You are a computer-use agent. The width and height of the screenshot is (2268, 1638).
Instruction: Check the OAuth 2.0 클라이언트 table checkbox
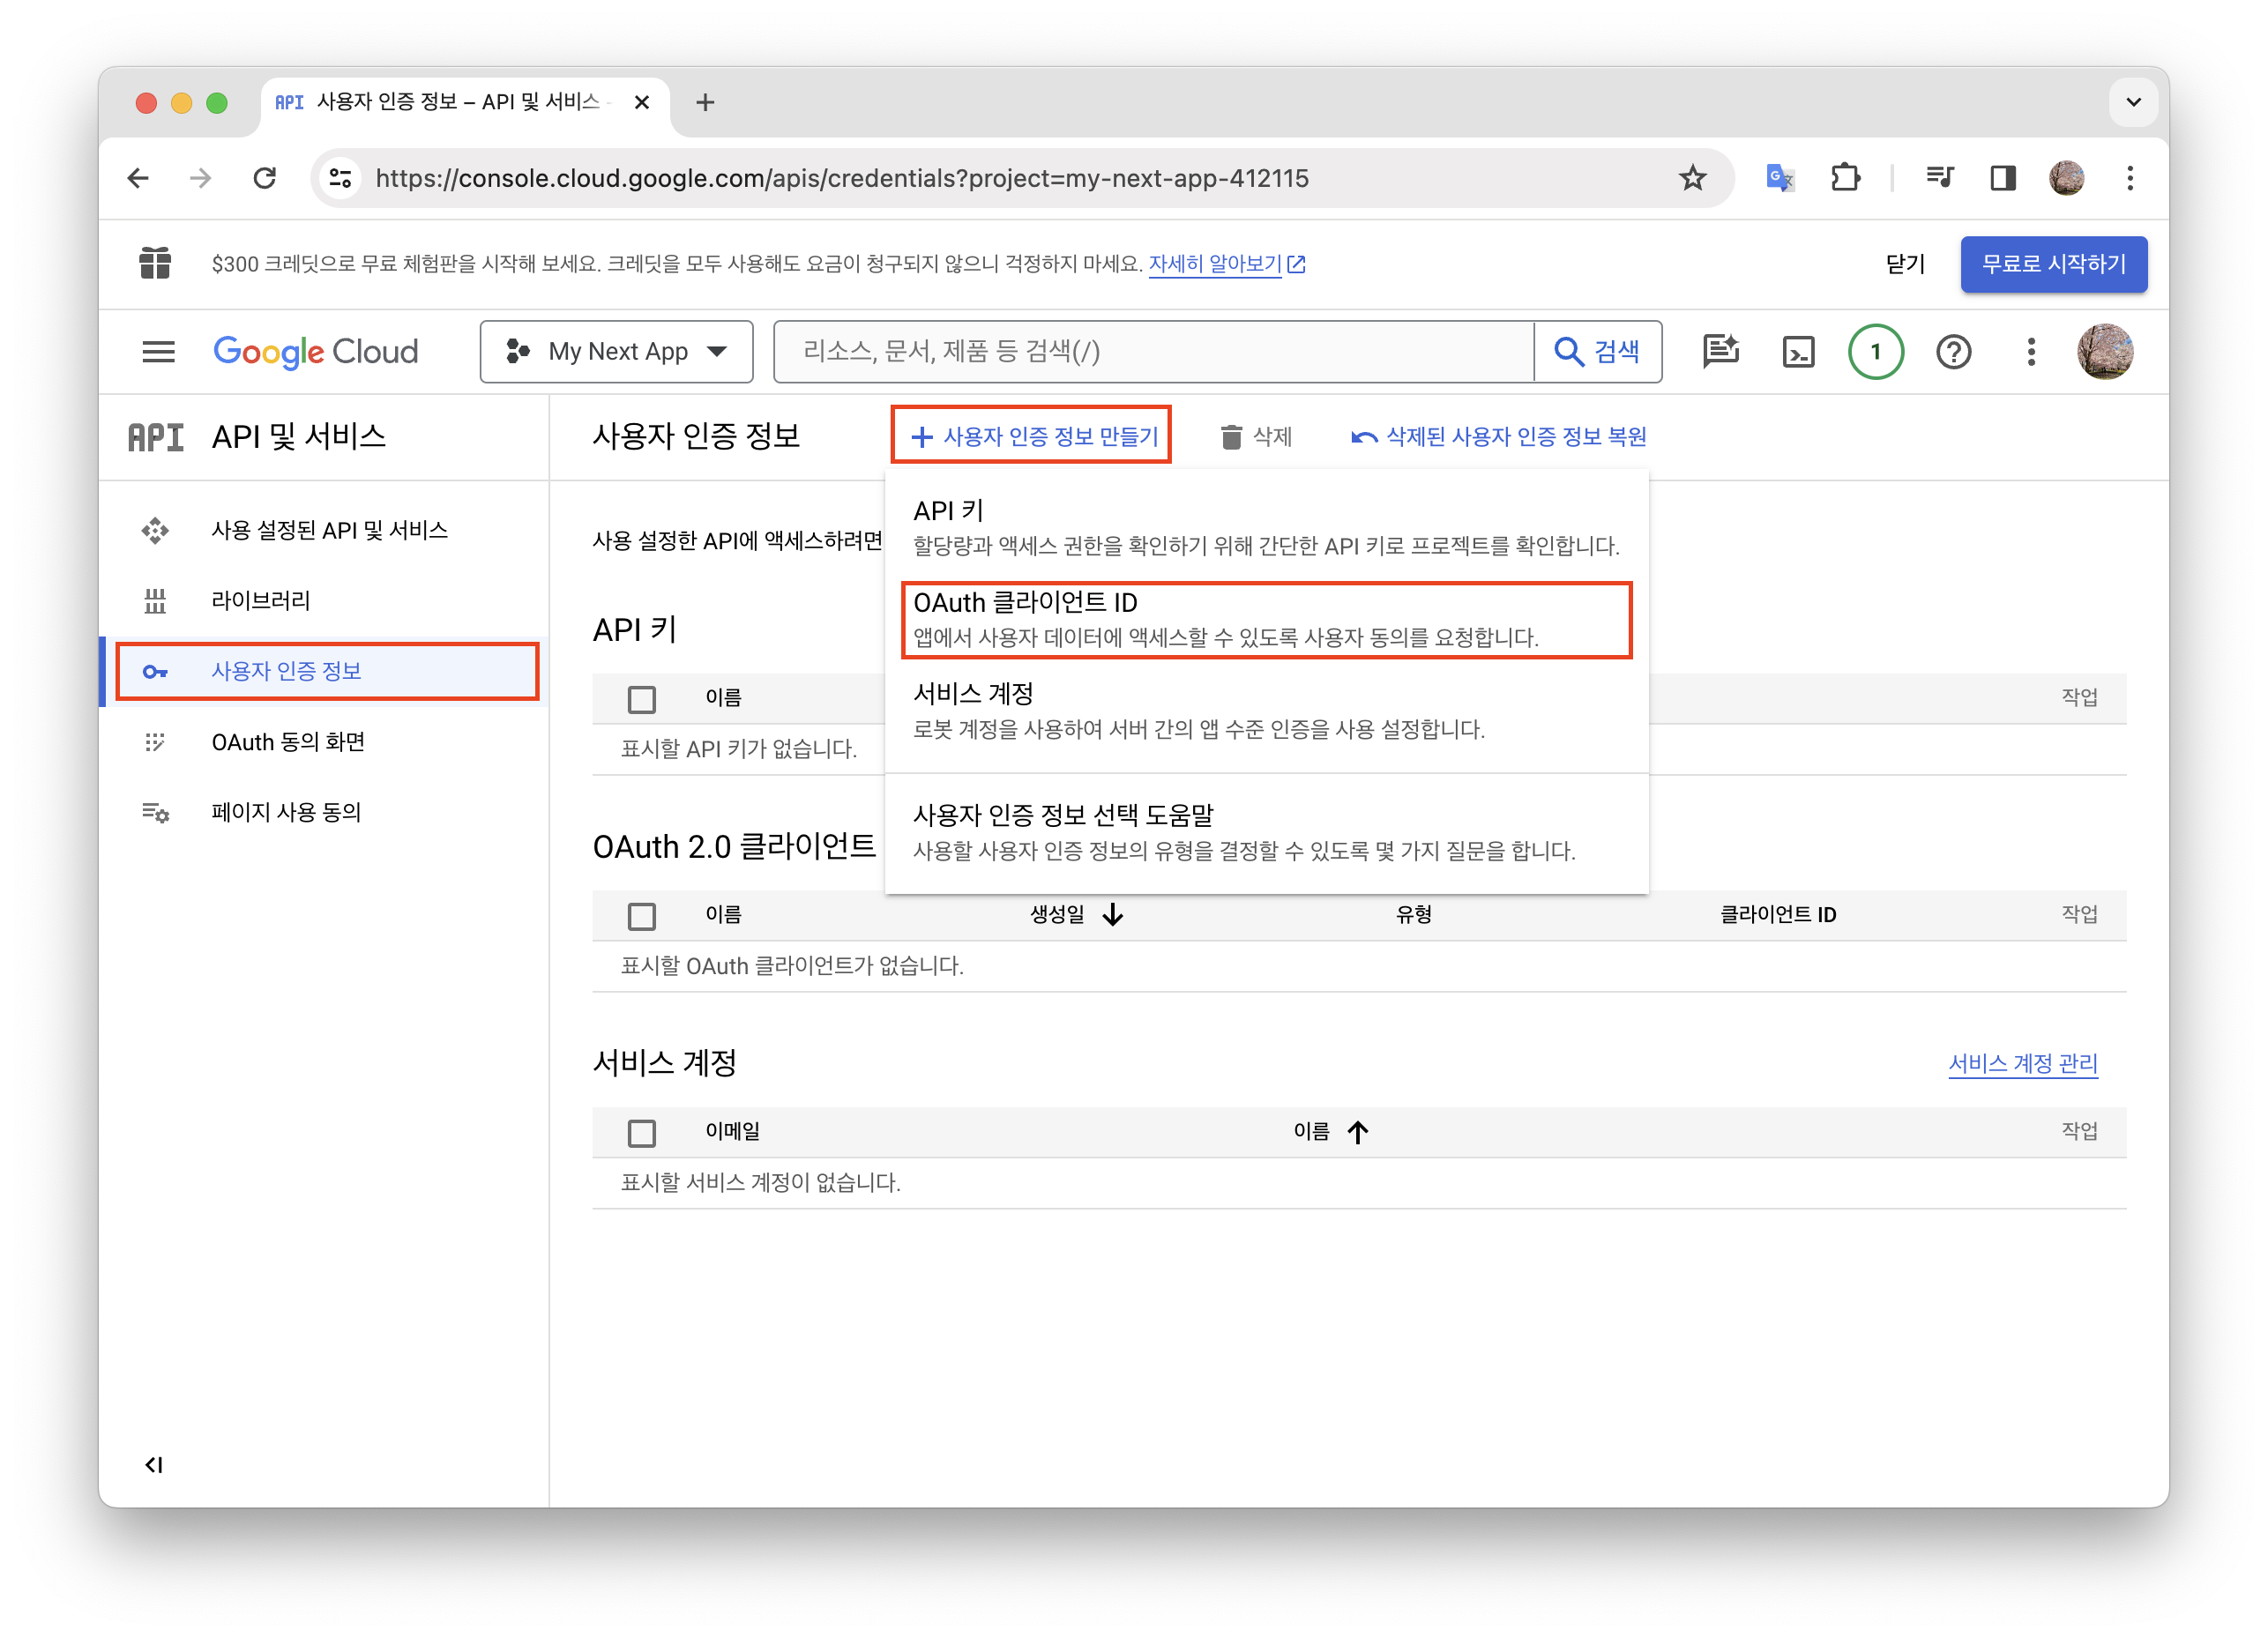(x=642, y=916)
